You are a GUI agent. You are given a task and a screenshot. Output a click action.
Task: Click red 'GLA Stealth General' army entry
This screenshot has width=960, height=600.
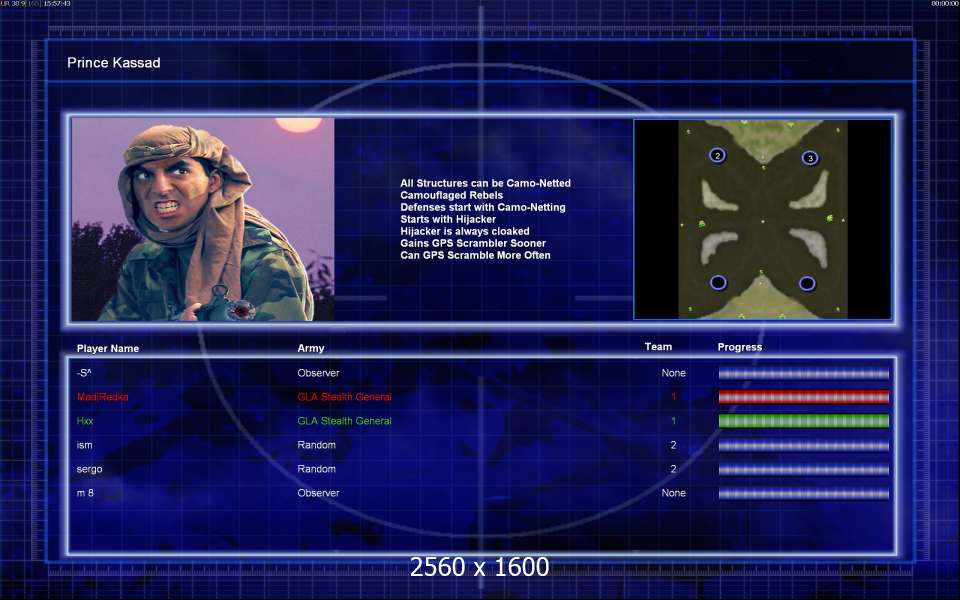point(345,397)
